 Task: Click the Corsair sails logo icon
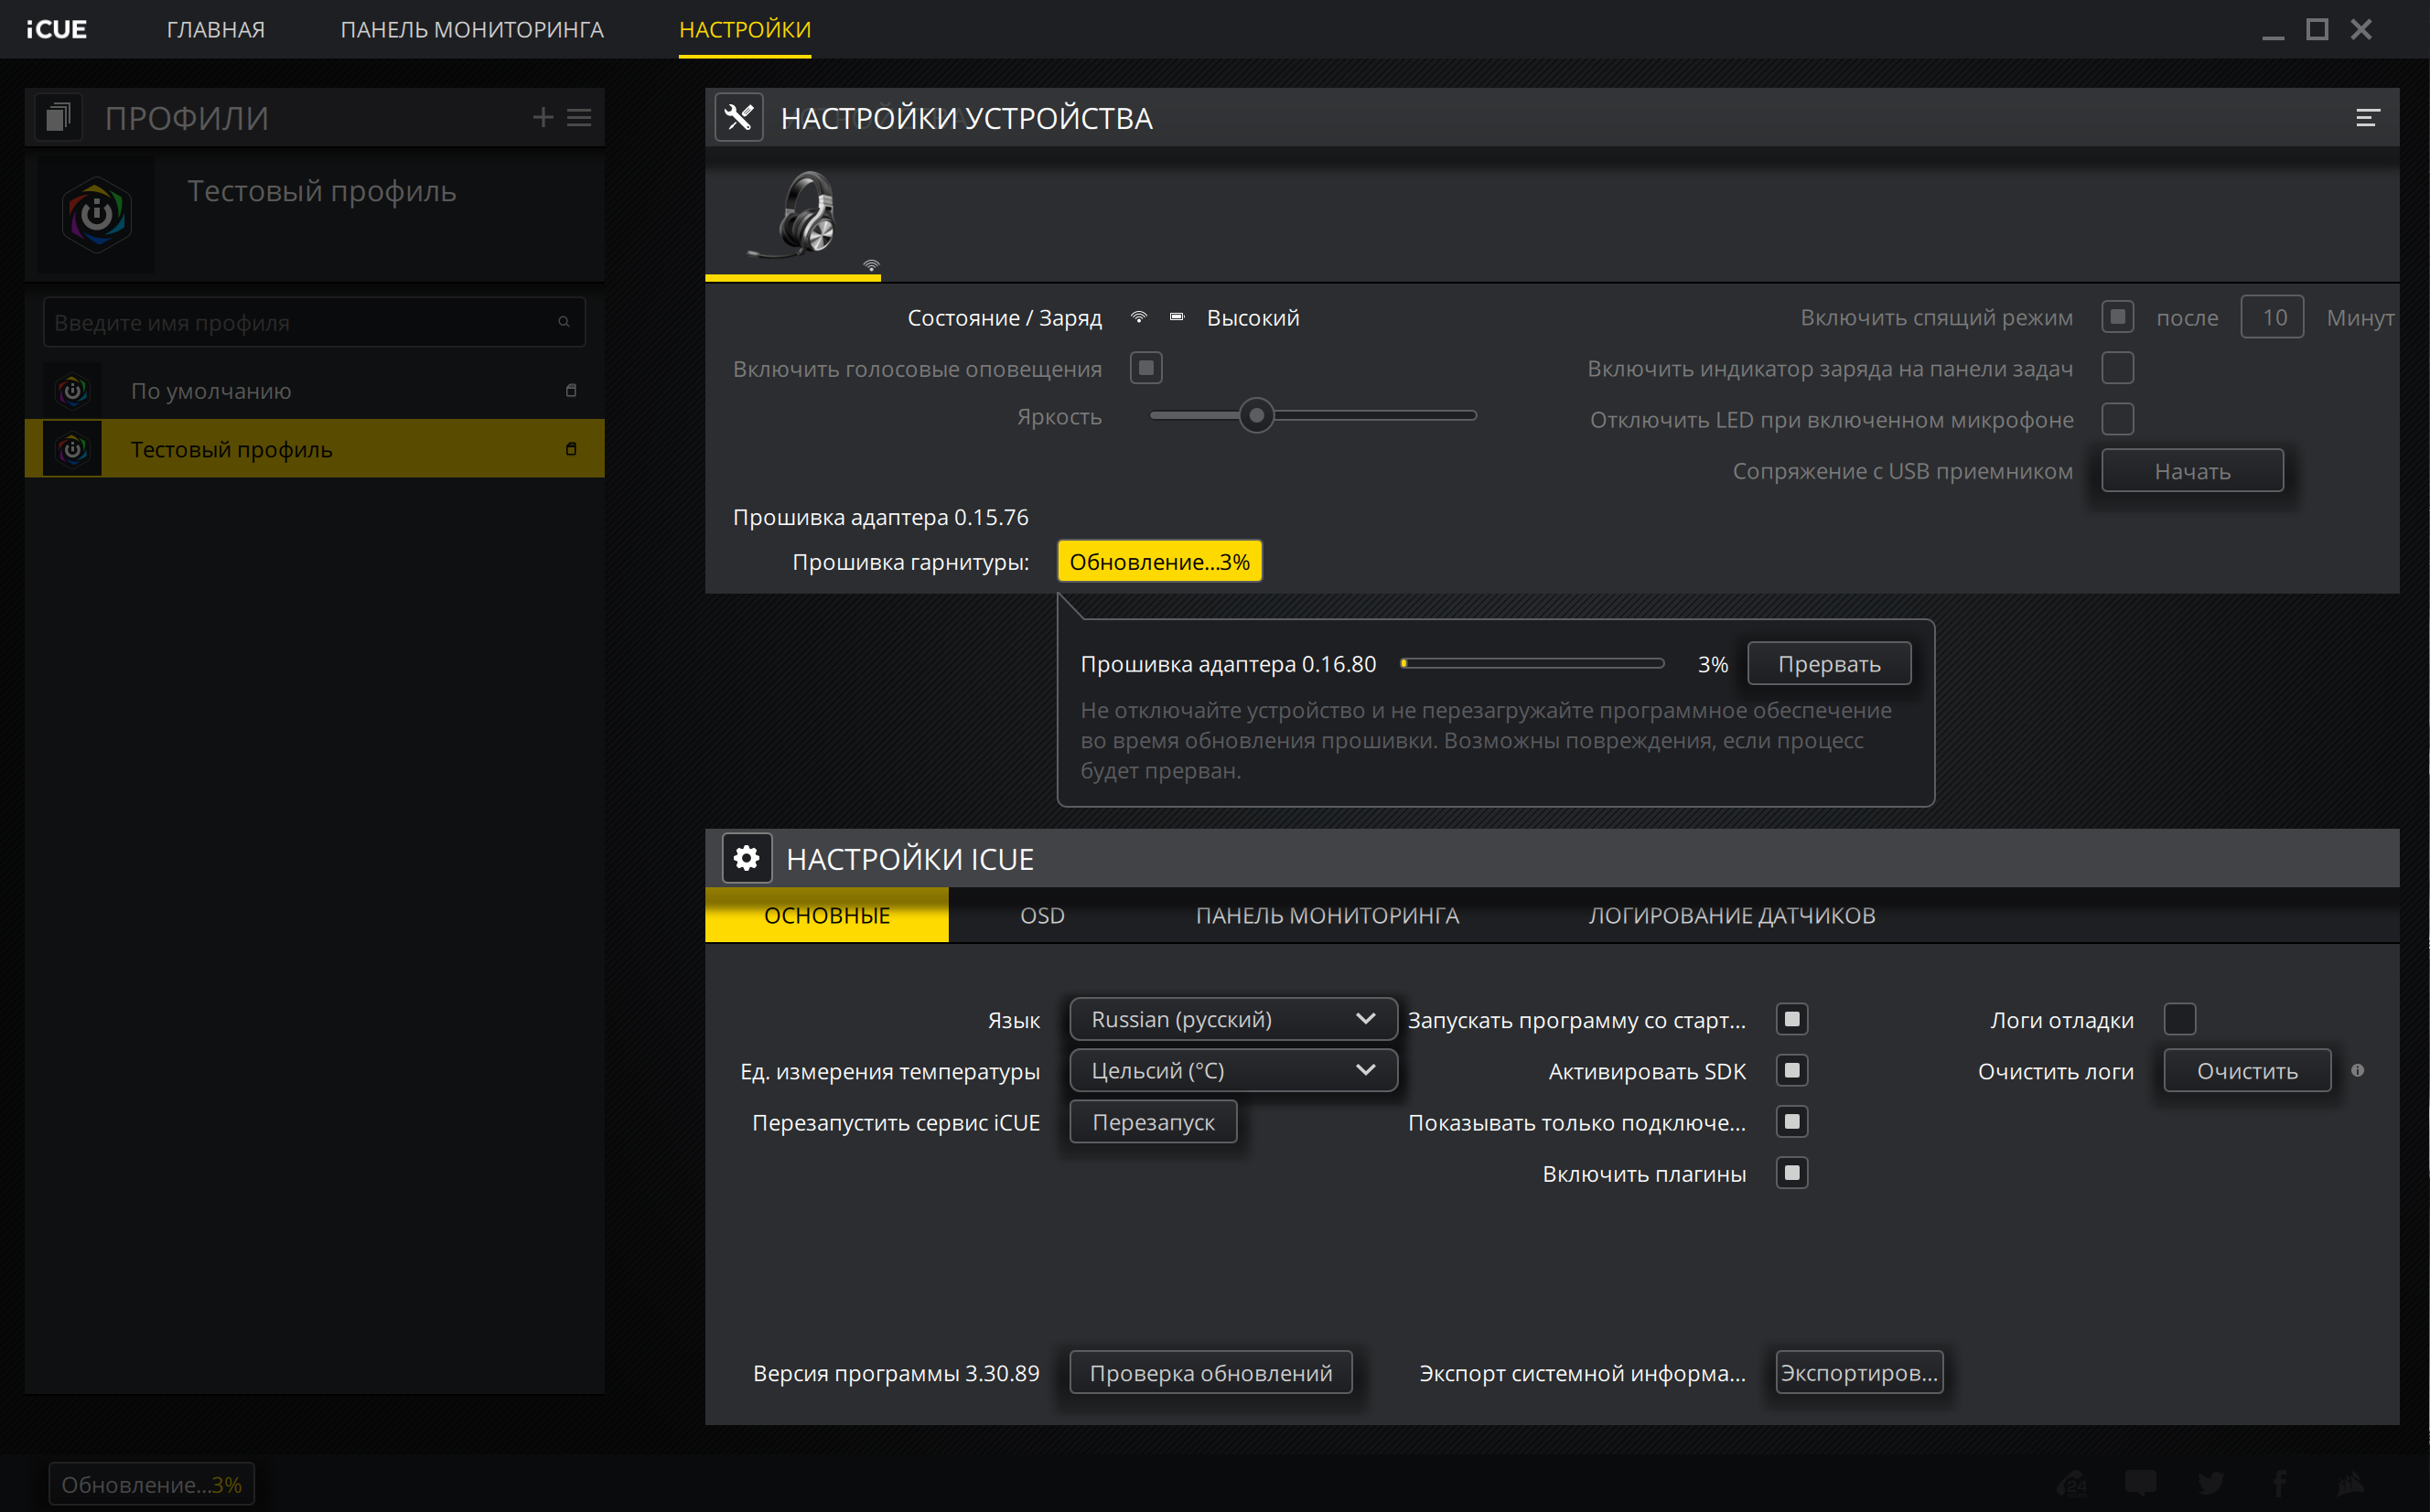point(2350,1483)
